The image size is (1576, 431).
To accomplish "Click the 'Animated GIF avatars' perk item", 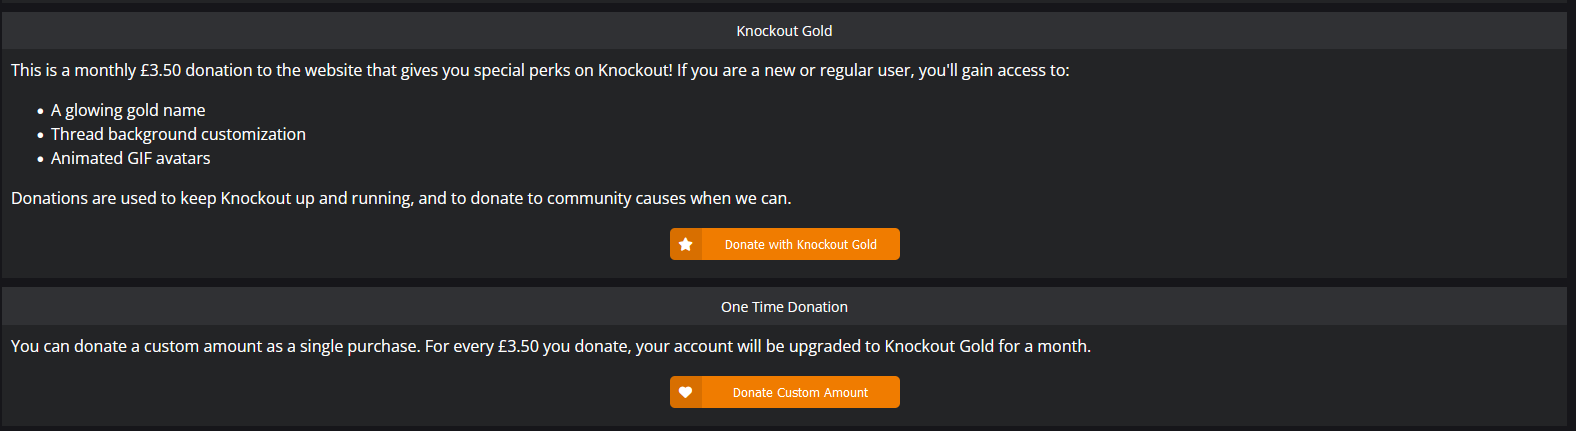I will tap(130, 158).
